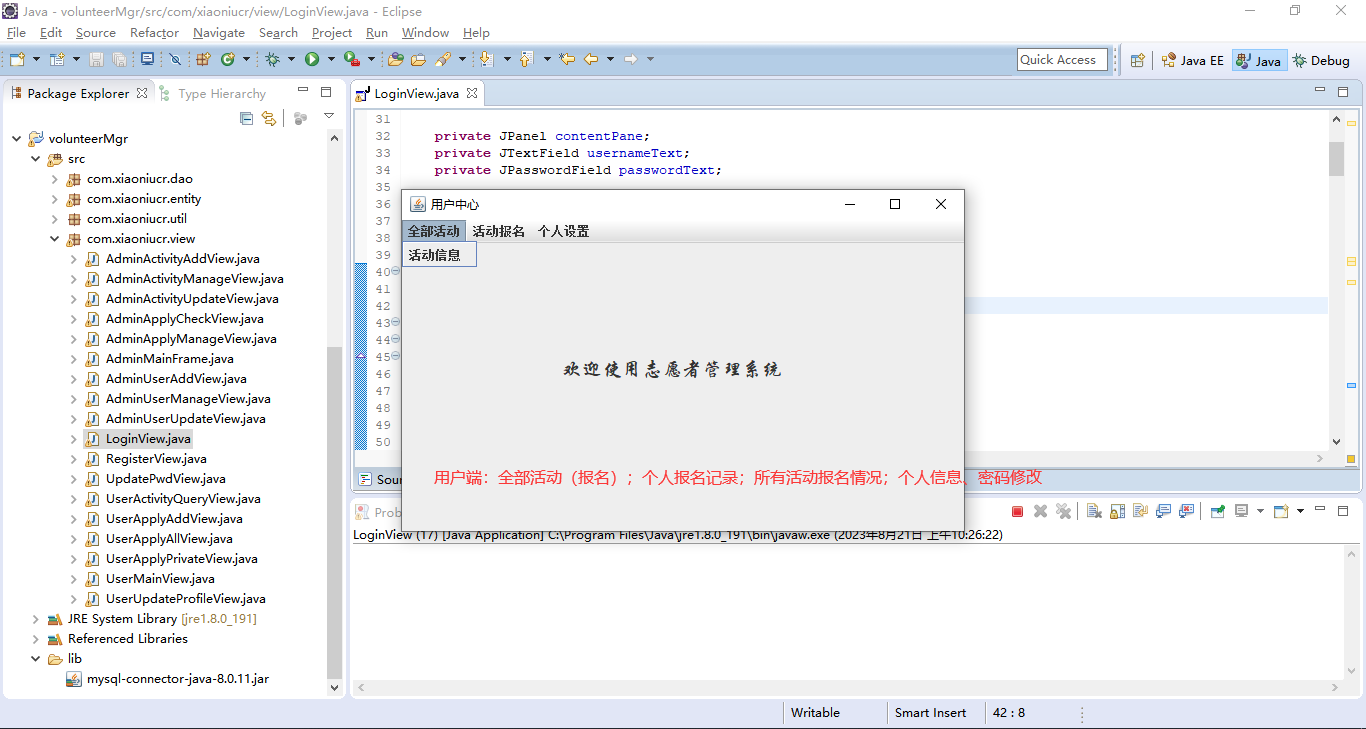Image resolution: width=1366 pixels, height=729 pixels.
Task: Click the Clear Console icon
Action: pos(1094,511)
